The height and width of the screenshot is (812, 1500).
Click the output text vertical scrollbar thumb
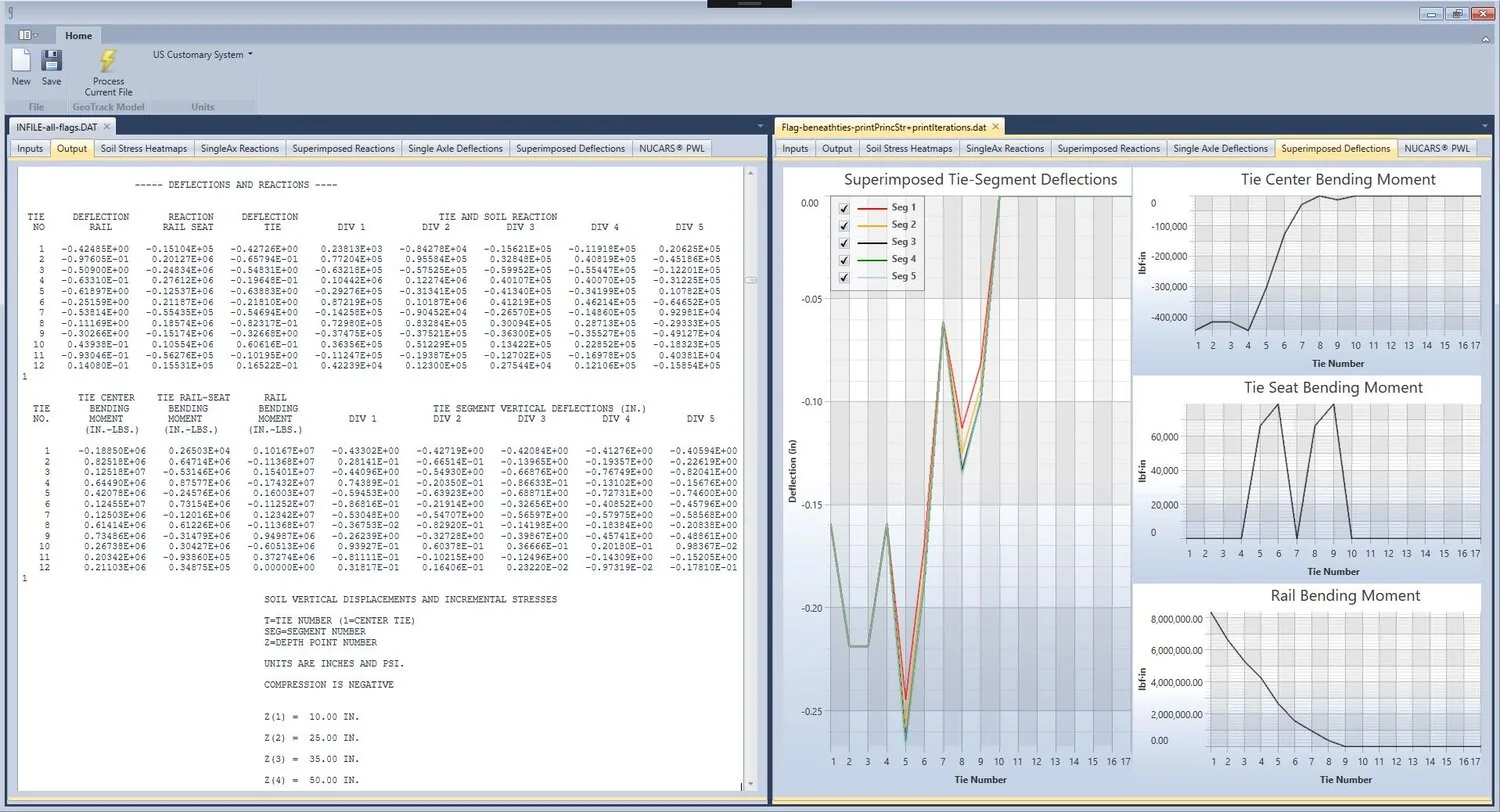[750, 279]
